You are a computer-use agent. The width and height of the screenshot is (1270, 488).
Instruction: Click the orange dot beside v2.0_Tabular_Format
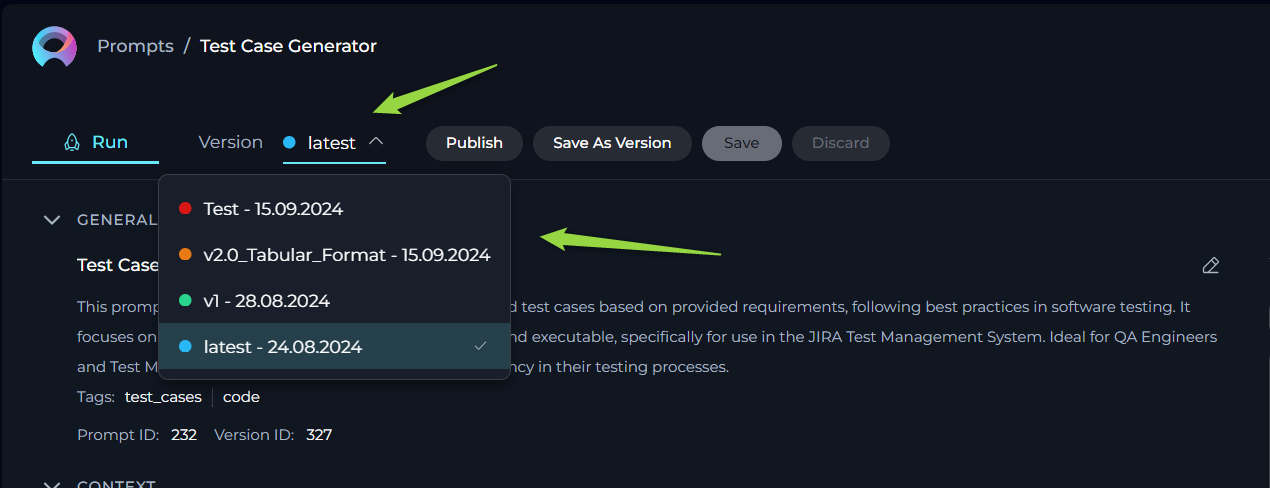click(x=185, y=255)
